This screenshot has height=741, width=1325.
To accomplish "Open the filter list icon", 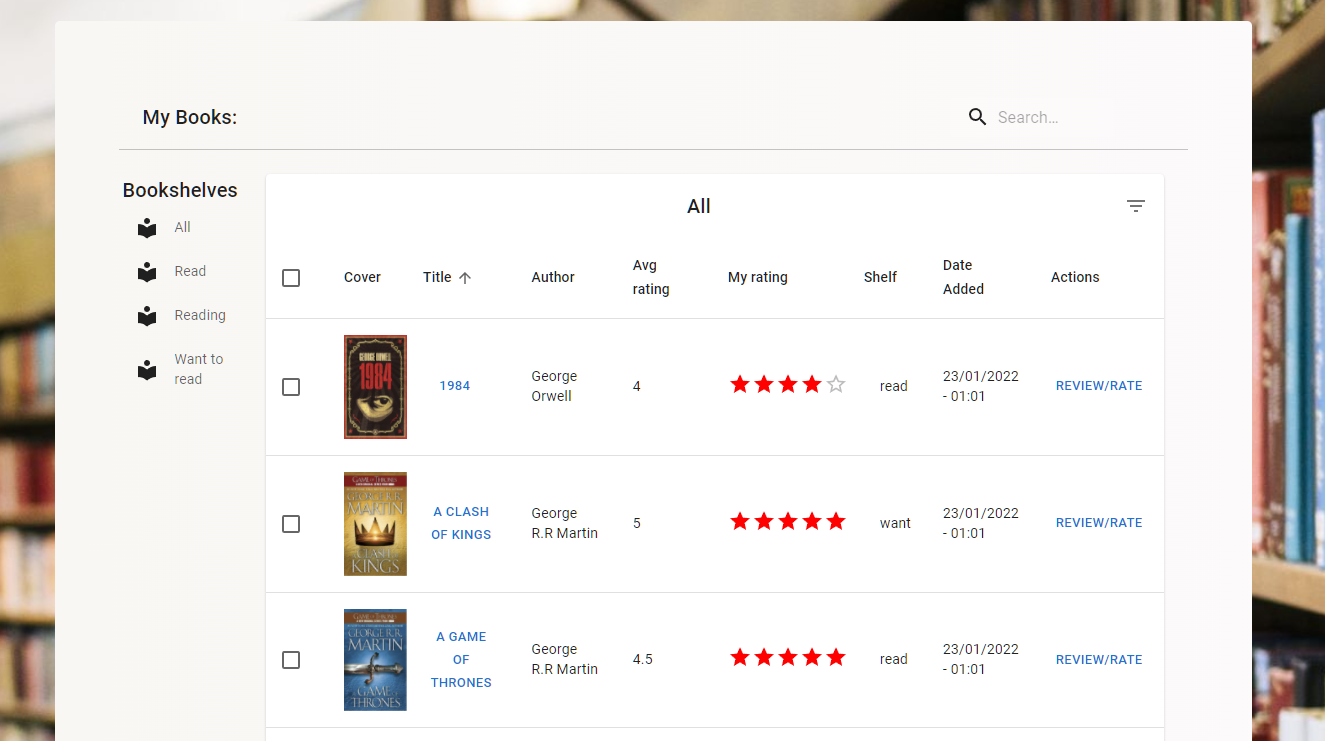I will 1135,206.
